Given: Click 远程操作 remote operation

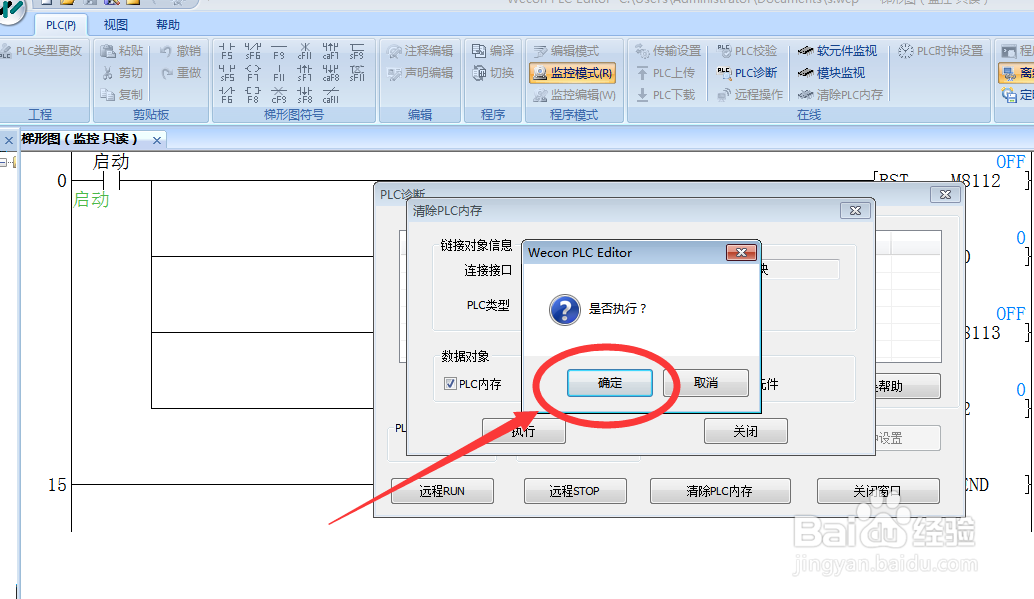Looking at the screenshot, I should [x=750, y=95].
